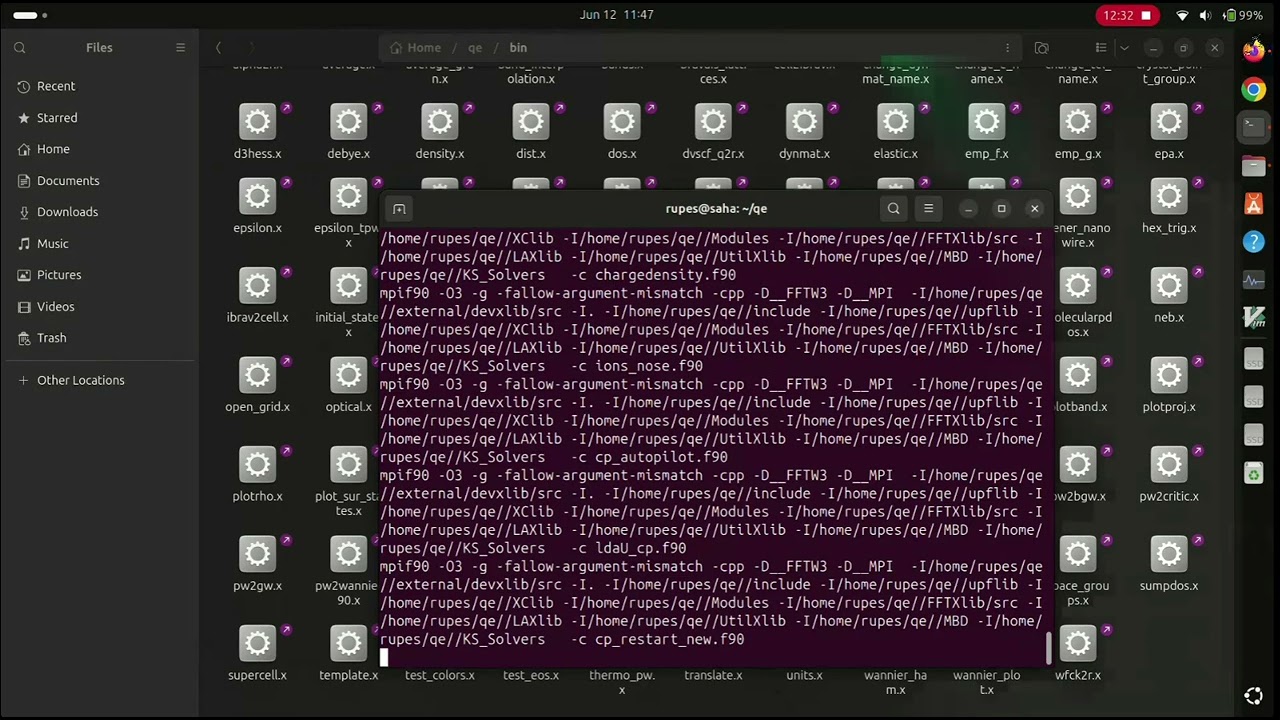Click the terminal vertical scrollbar
Screen dimensions: 1280x720
point(1049,648)
